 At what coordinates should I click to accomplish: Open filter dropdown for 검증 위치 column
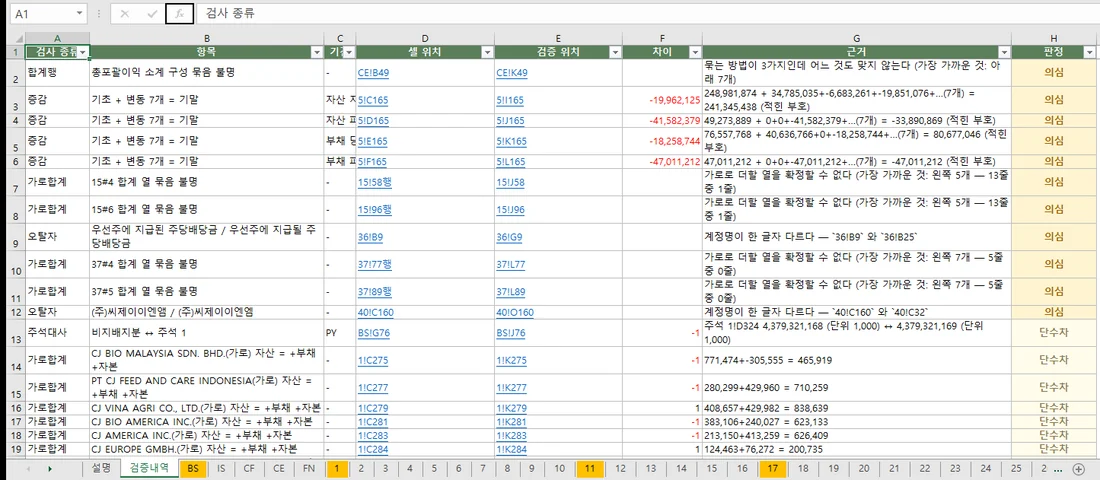615,52
